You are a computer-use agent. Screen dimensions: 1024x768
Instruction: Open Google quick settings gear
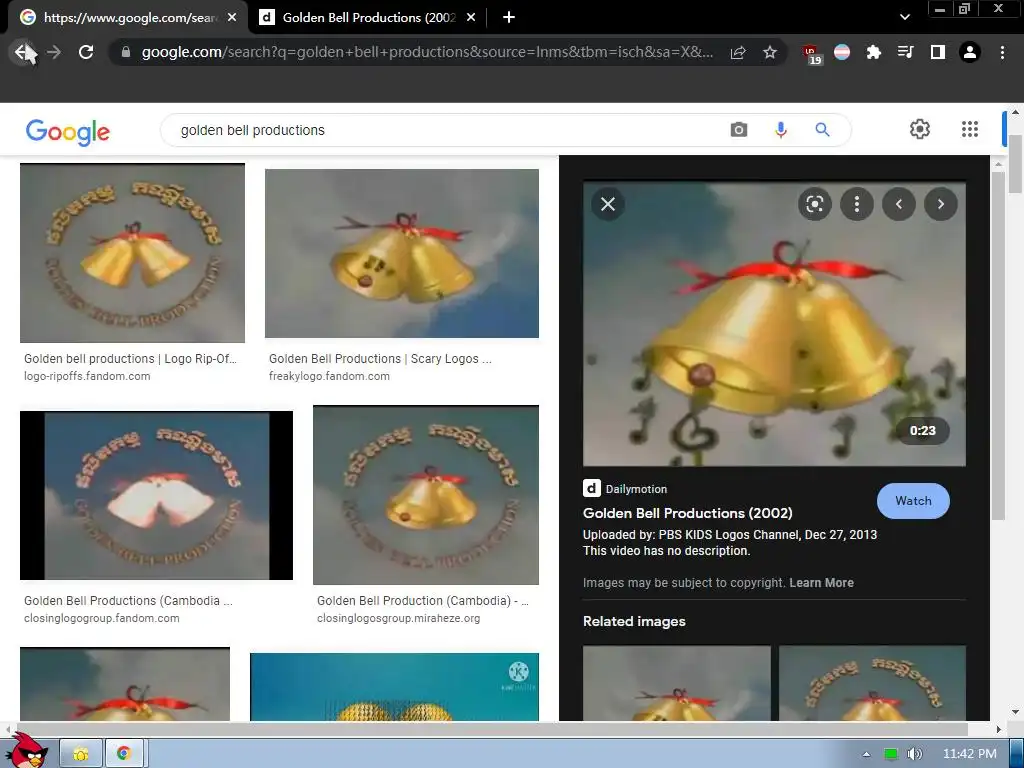tap(920, 129)
